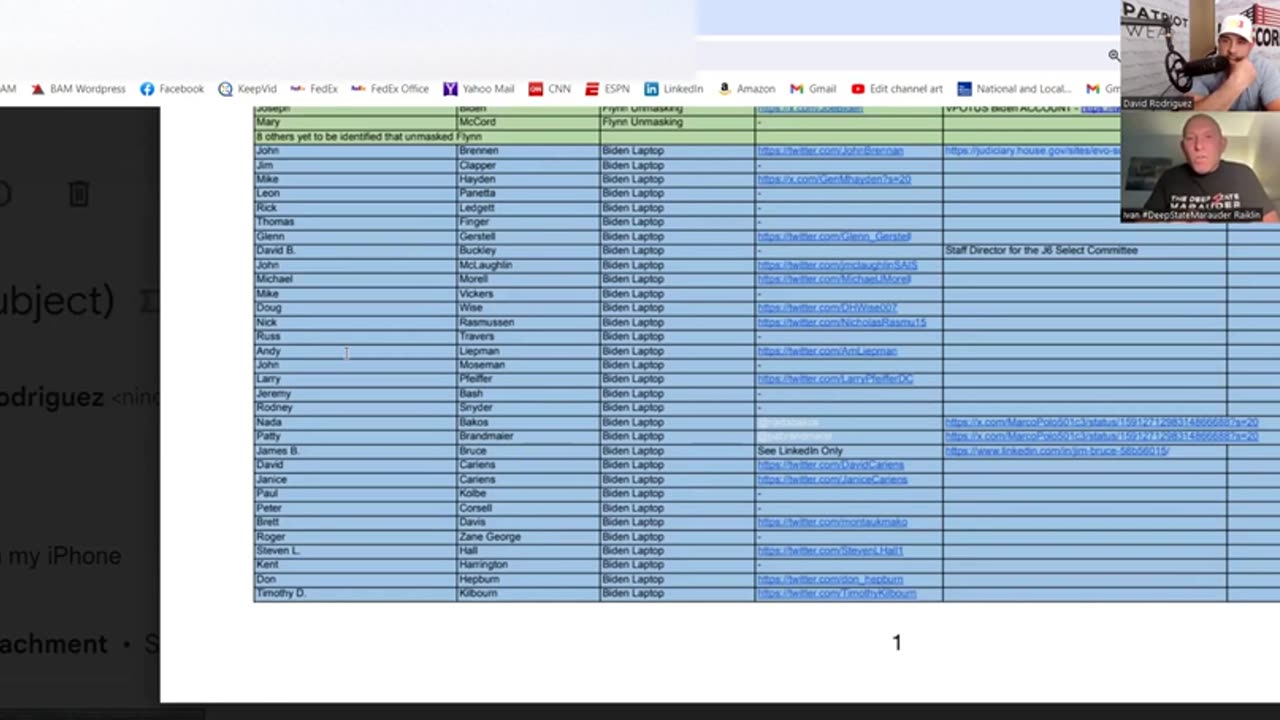Open the Facebook bookmark
Screen dimensions: 1280x720
172,89
